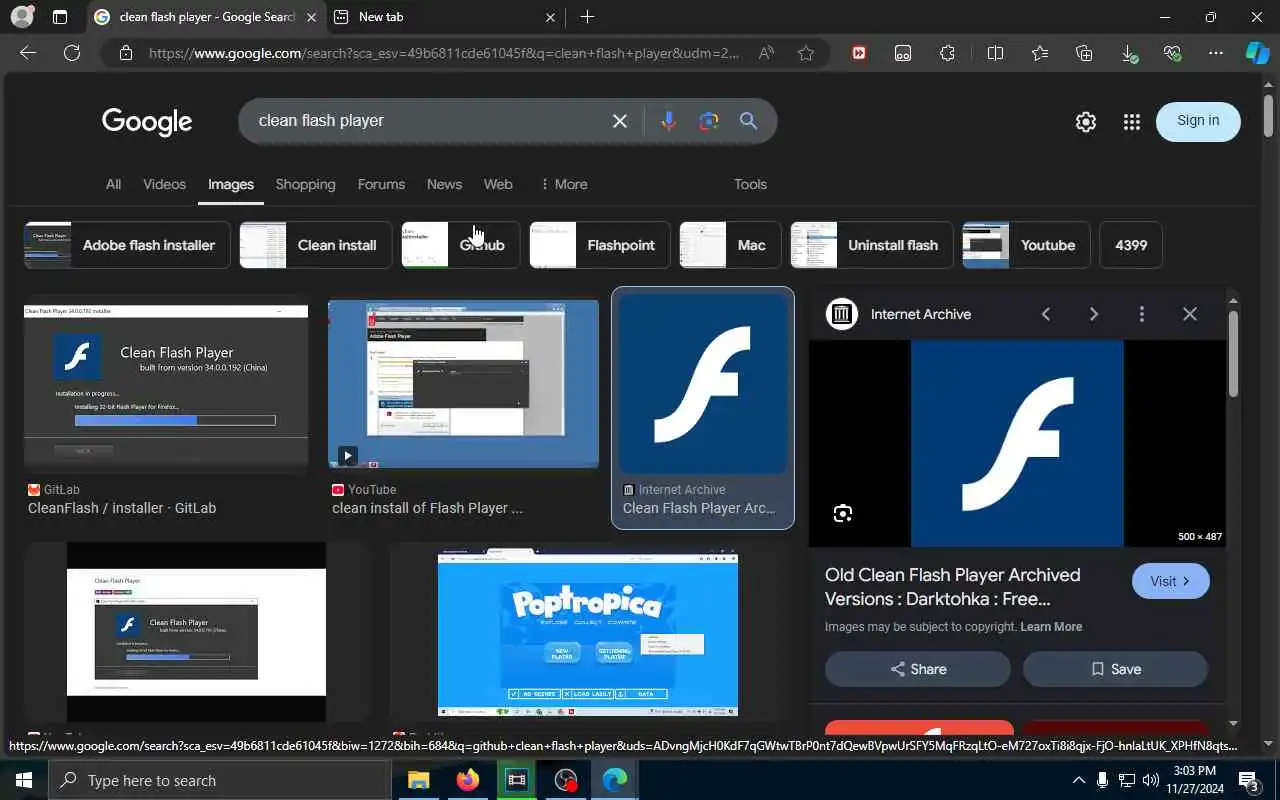Open the Windows Start menu
Viewport: 1280px width, 800px height.
coord(24,780)
